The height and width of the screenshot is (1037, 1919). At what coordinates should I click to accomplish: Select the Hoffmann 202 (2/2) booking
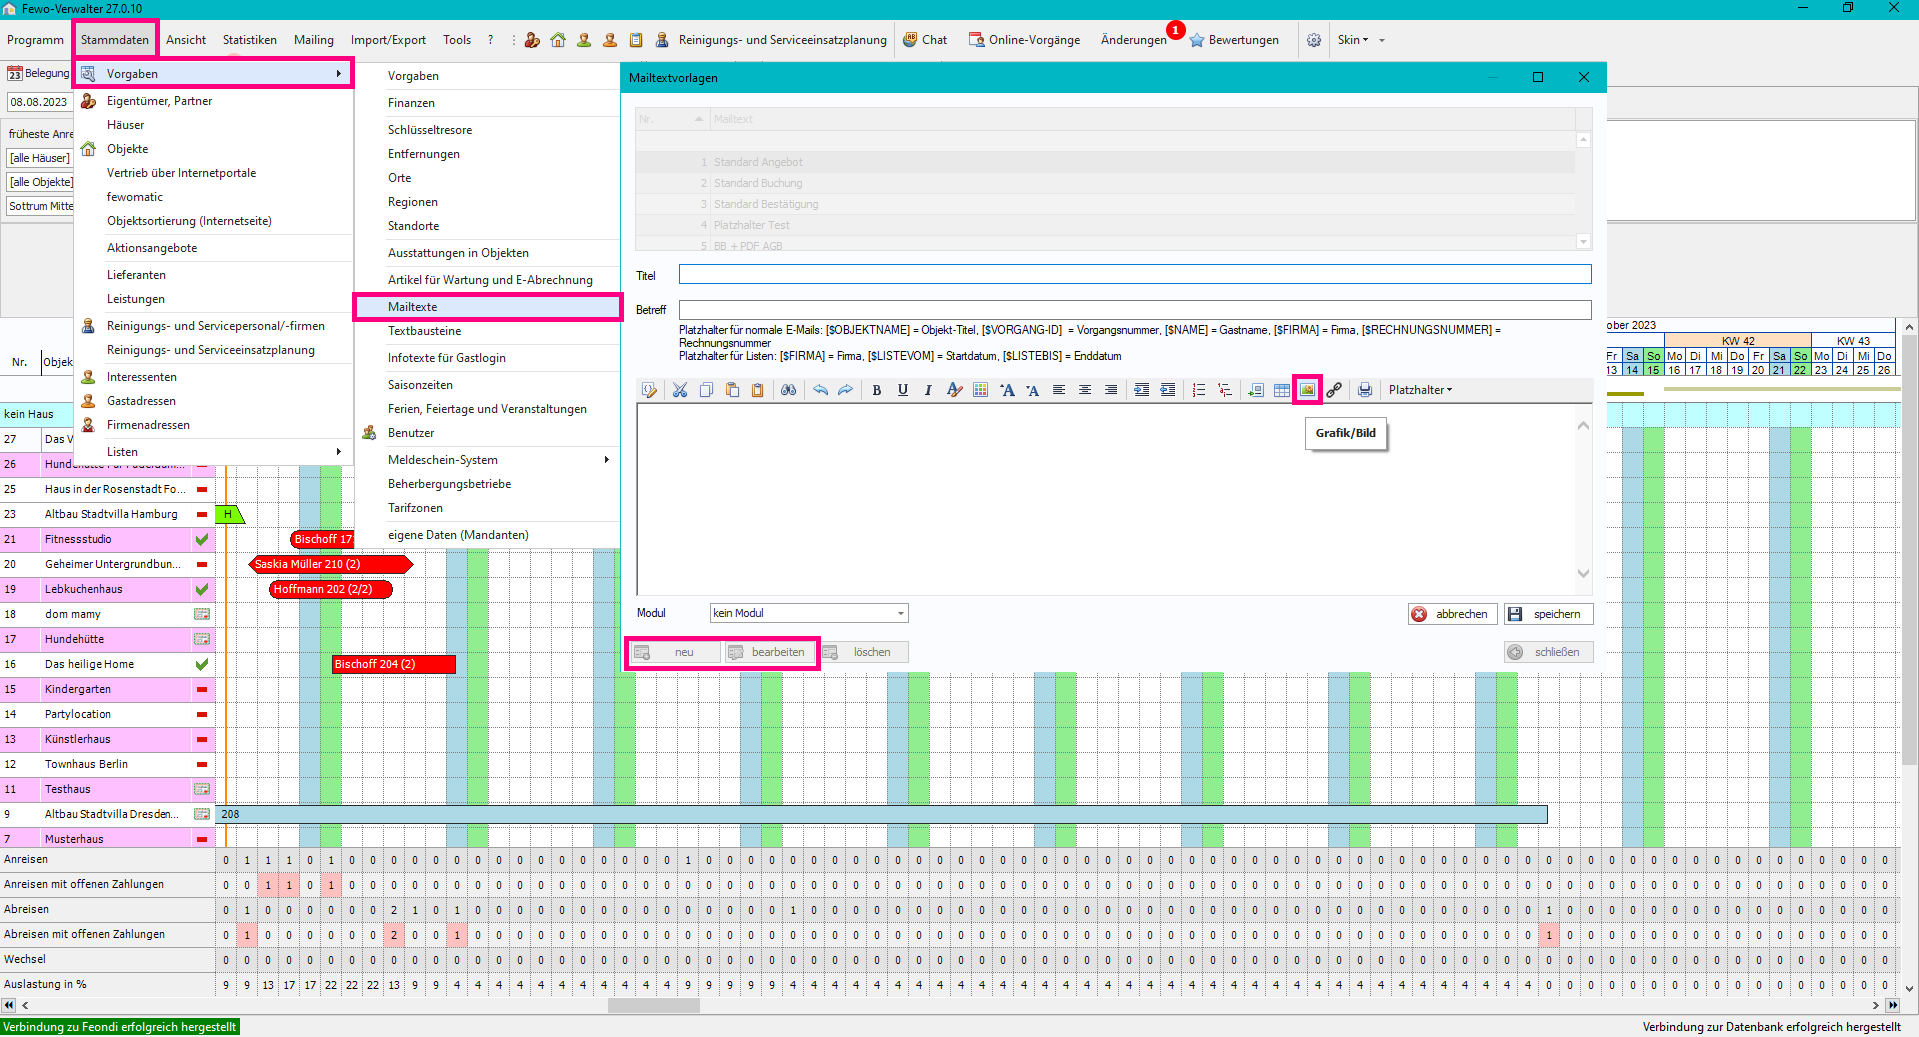point(331,589)
